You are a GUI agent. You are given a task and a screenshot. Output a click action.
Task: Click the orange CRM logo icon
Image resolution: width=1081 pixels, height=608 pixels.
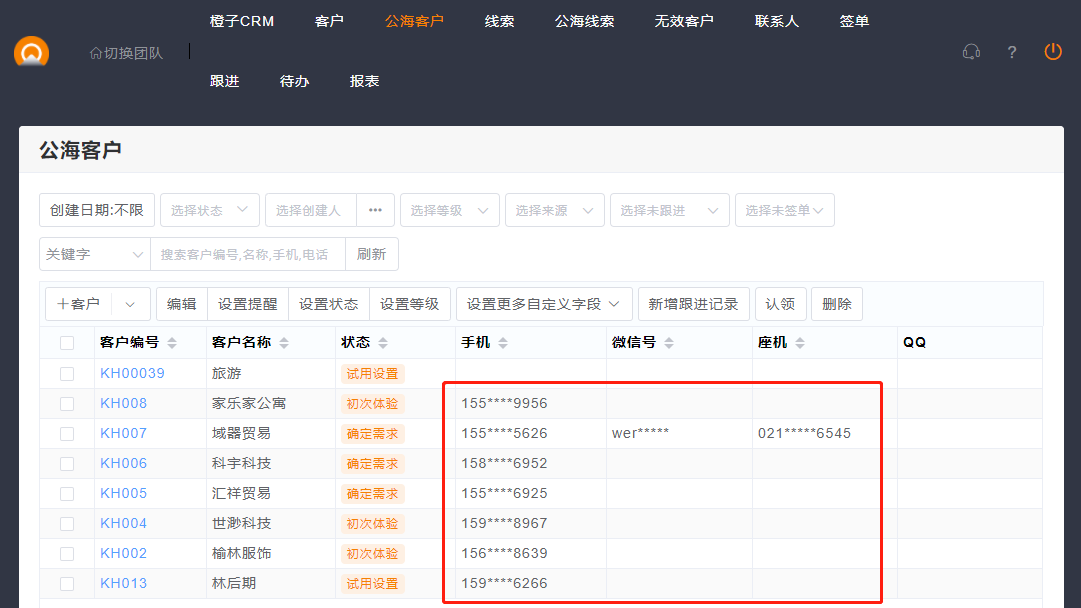pyautogui.click(x=32, y=52)
